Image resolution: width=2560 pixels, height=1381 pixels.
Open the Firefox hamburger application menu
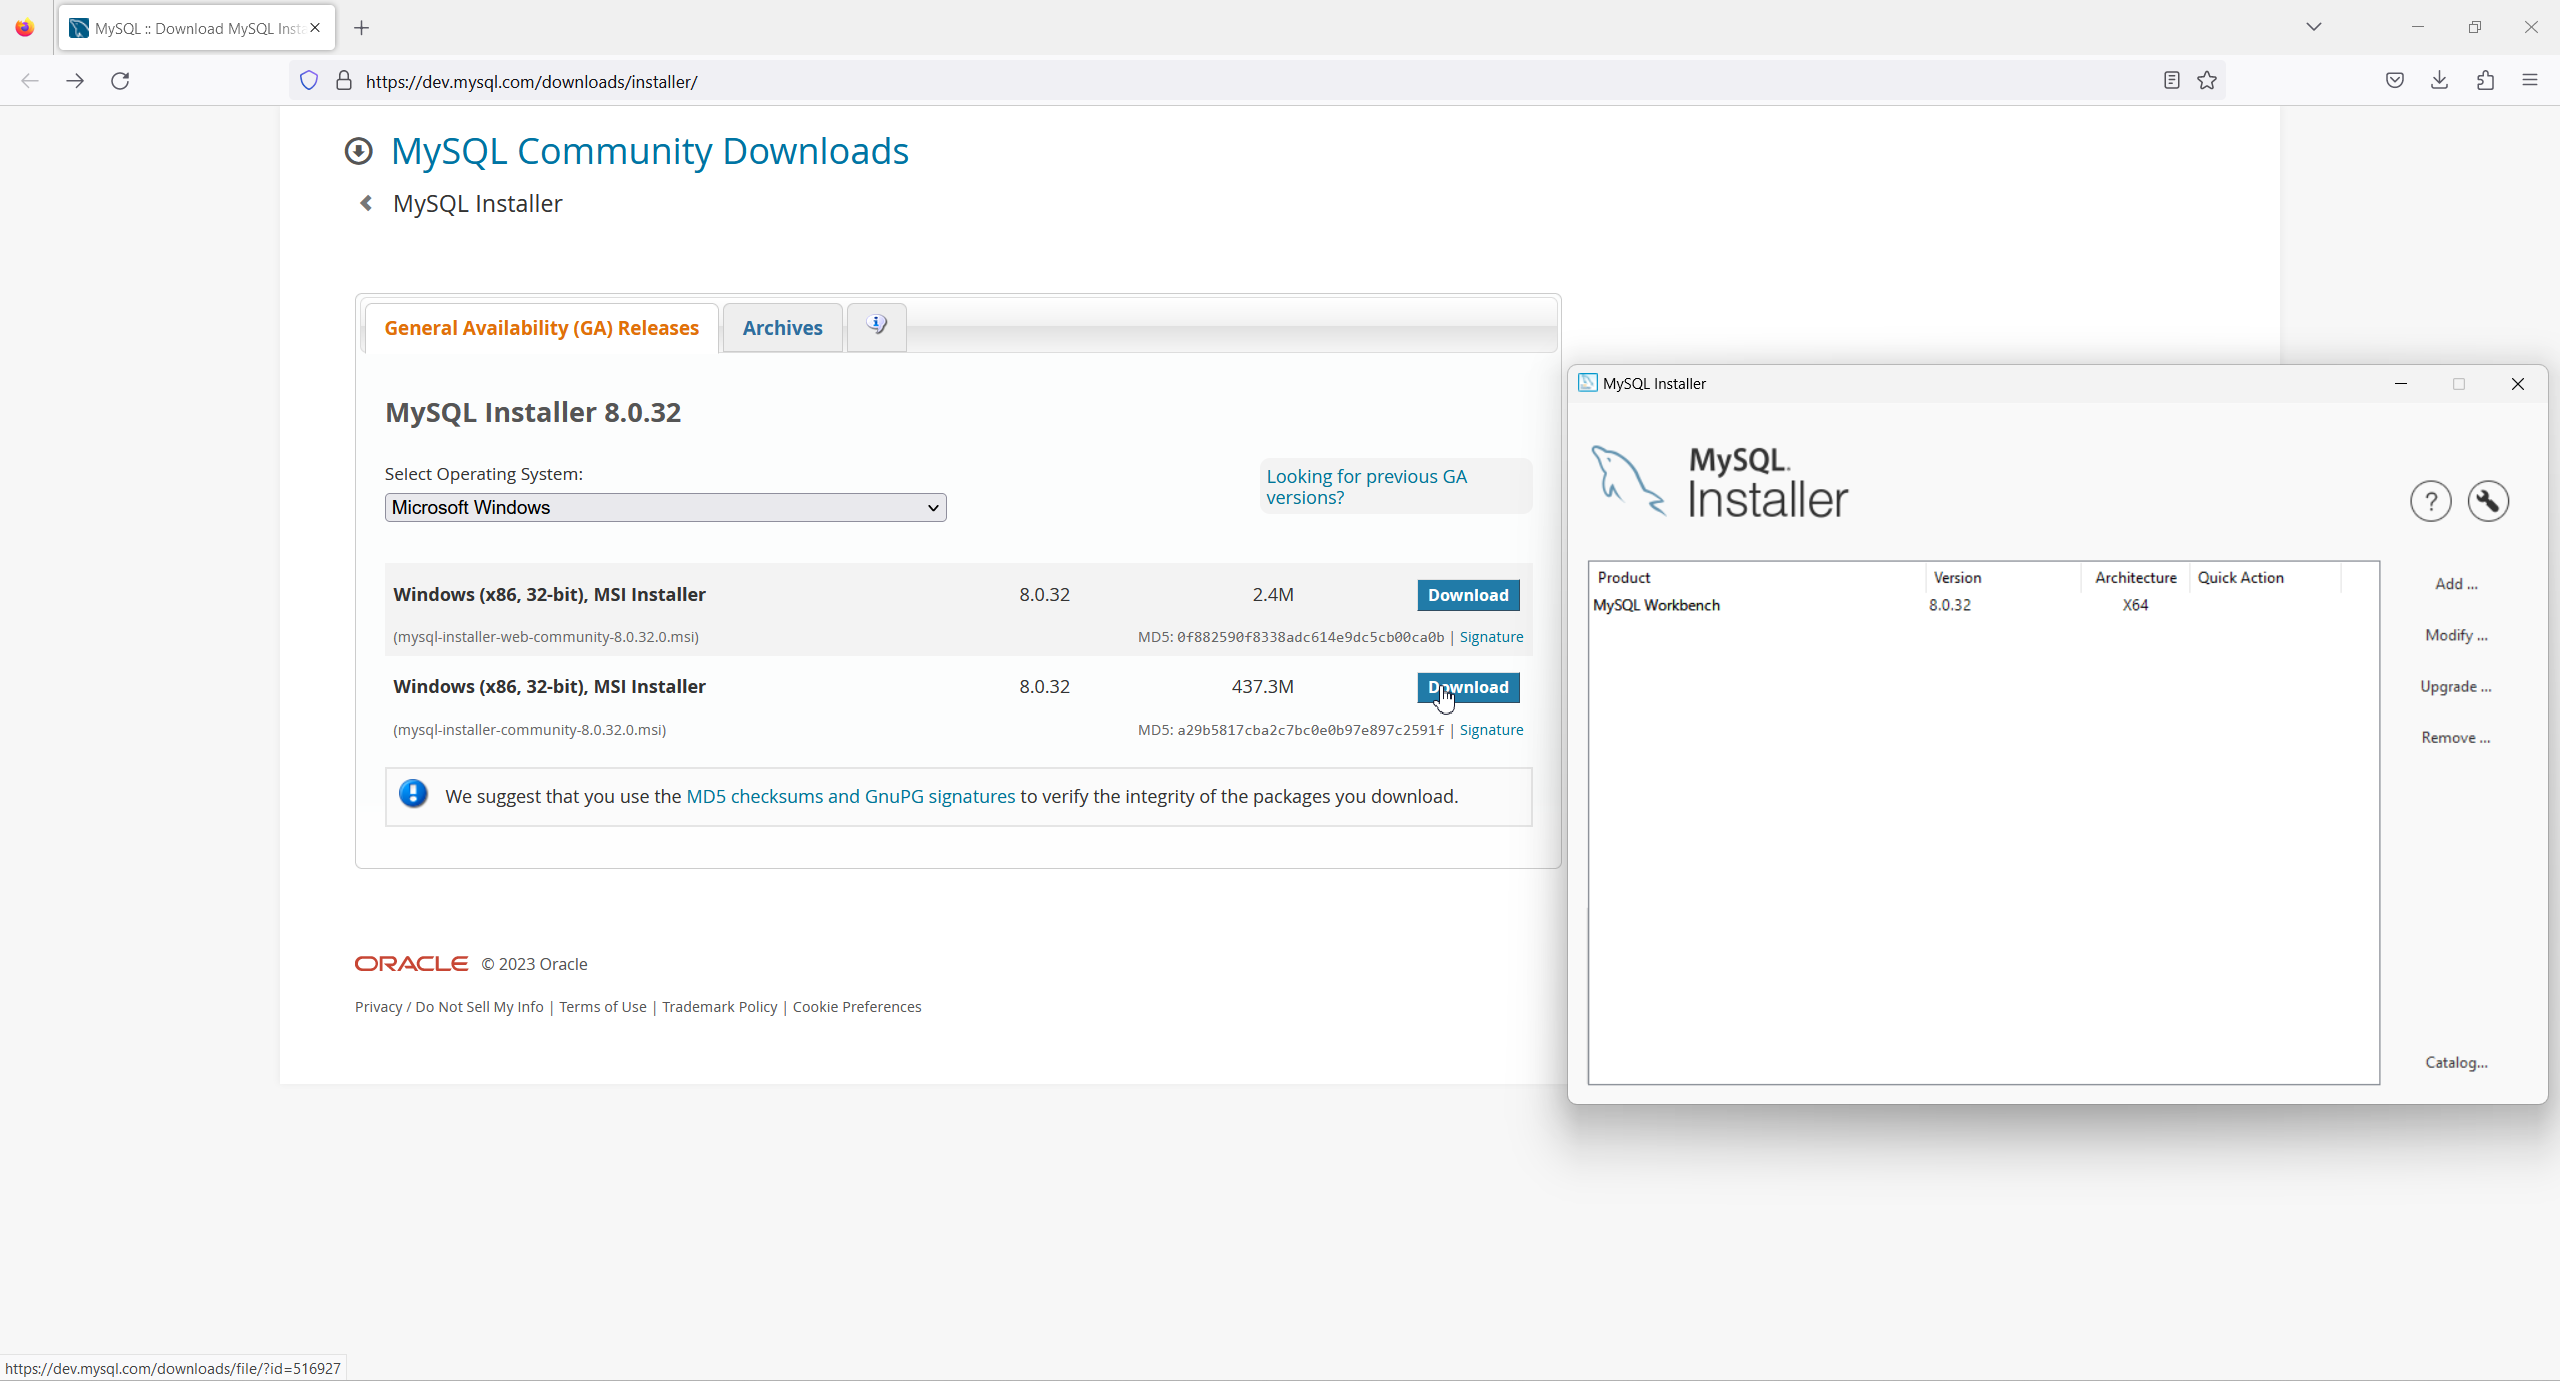[x=2530, y=81]
